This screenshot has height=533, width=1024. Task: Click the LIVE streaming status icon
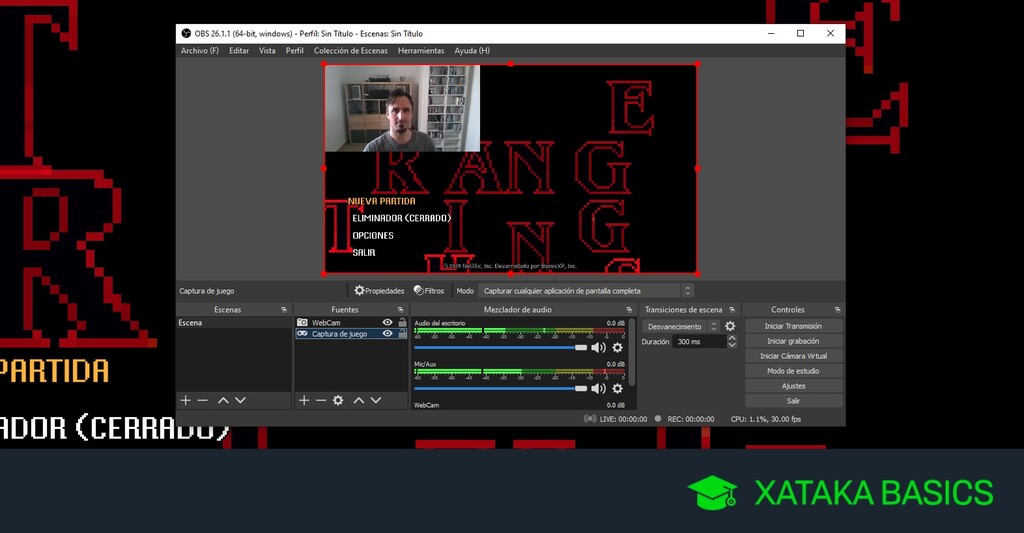590,419
